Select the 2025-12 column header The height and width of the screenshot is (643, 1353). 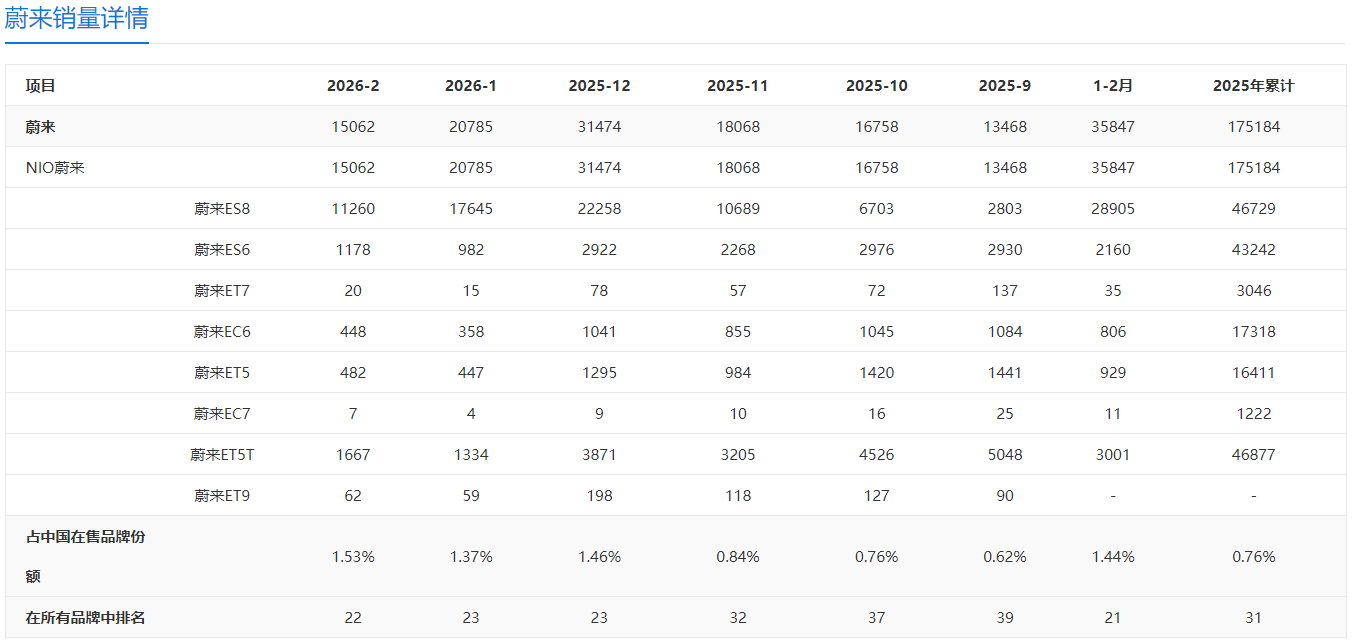pyautogui.click(x=599, y=86)
